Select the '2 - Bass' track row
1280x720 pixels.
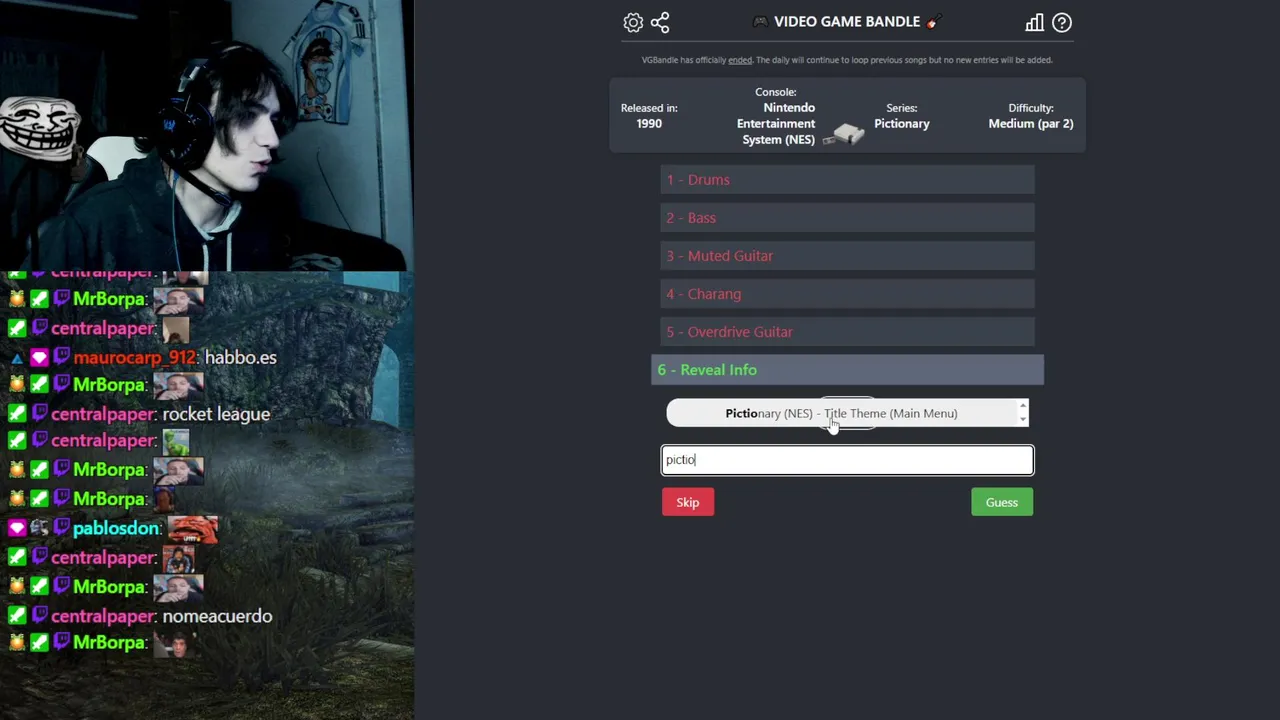pyautogui.click(x=847, y=218)
